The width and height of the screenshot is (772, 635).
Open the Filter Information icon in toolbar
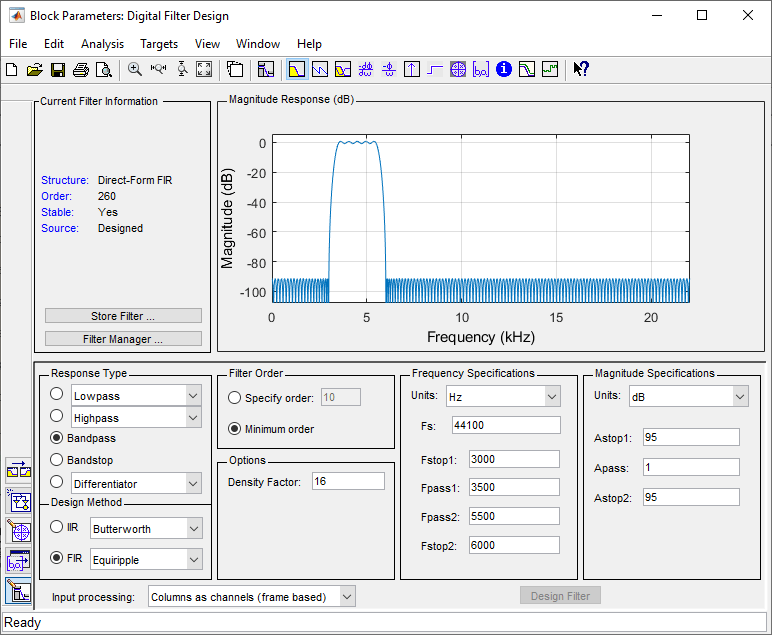pyautogui.click(x=504, y=70)
